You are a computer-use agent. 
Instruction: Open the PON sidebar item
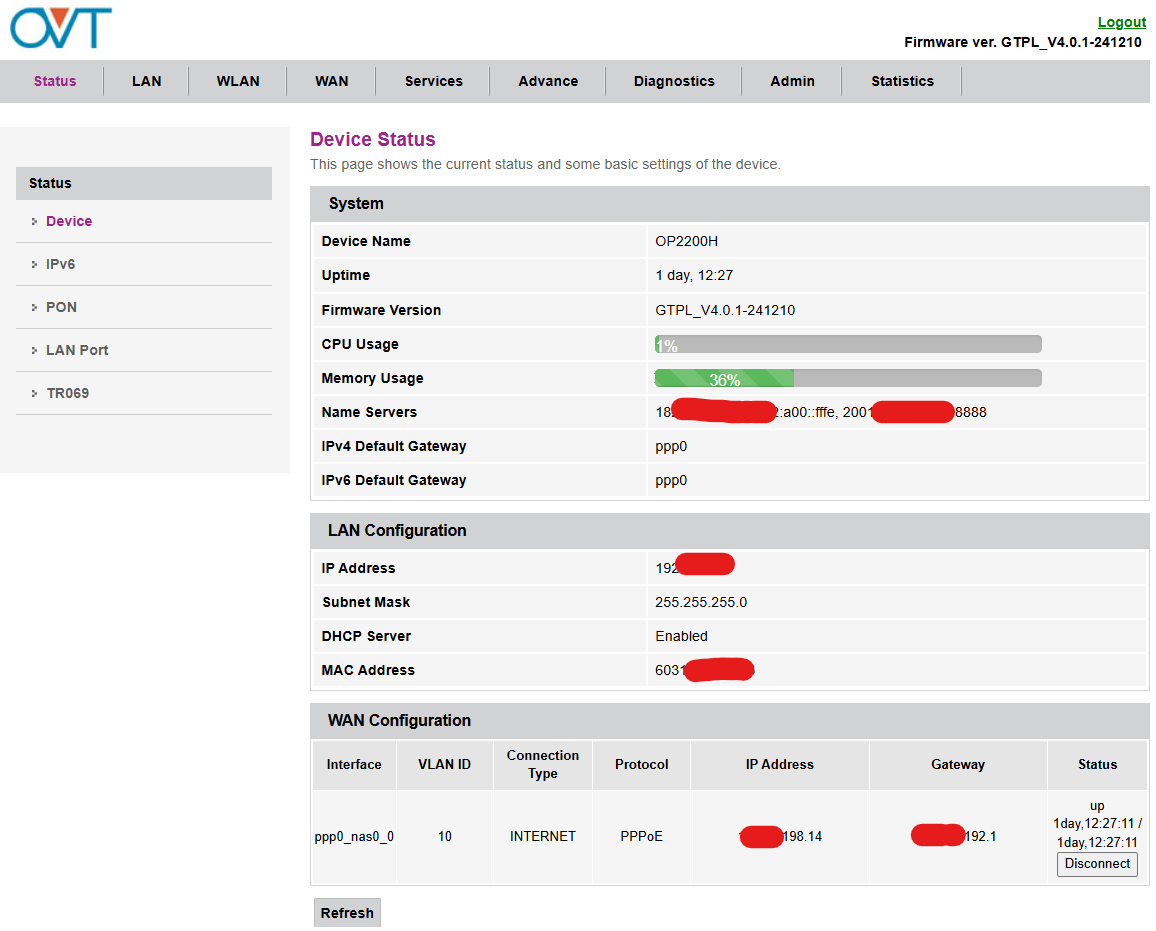pyautogui.click(x=62, y=307)
